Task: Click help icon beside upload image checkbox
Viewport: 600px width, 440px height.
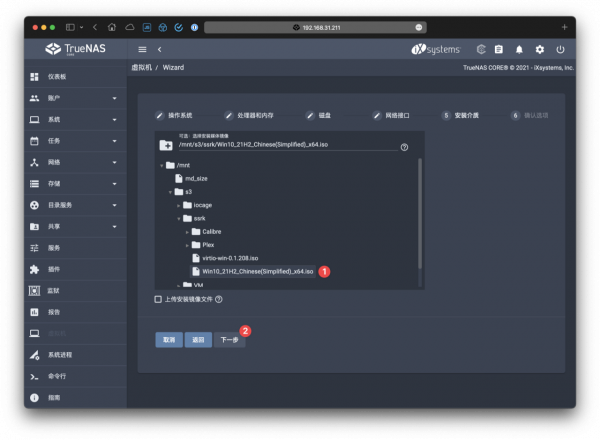Action: pyautogui.click(x=218, y=300)
